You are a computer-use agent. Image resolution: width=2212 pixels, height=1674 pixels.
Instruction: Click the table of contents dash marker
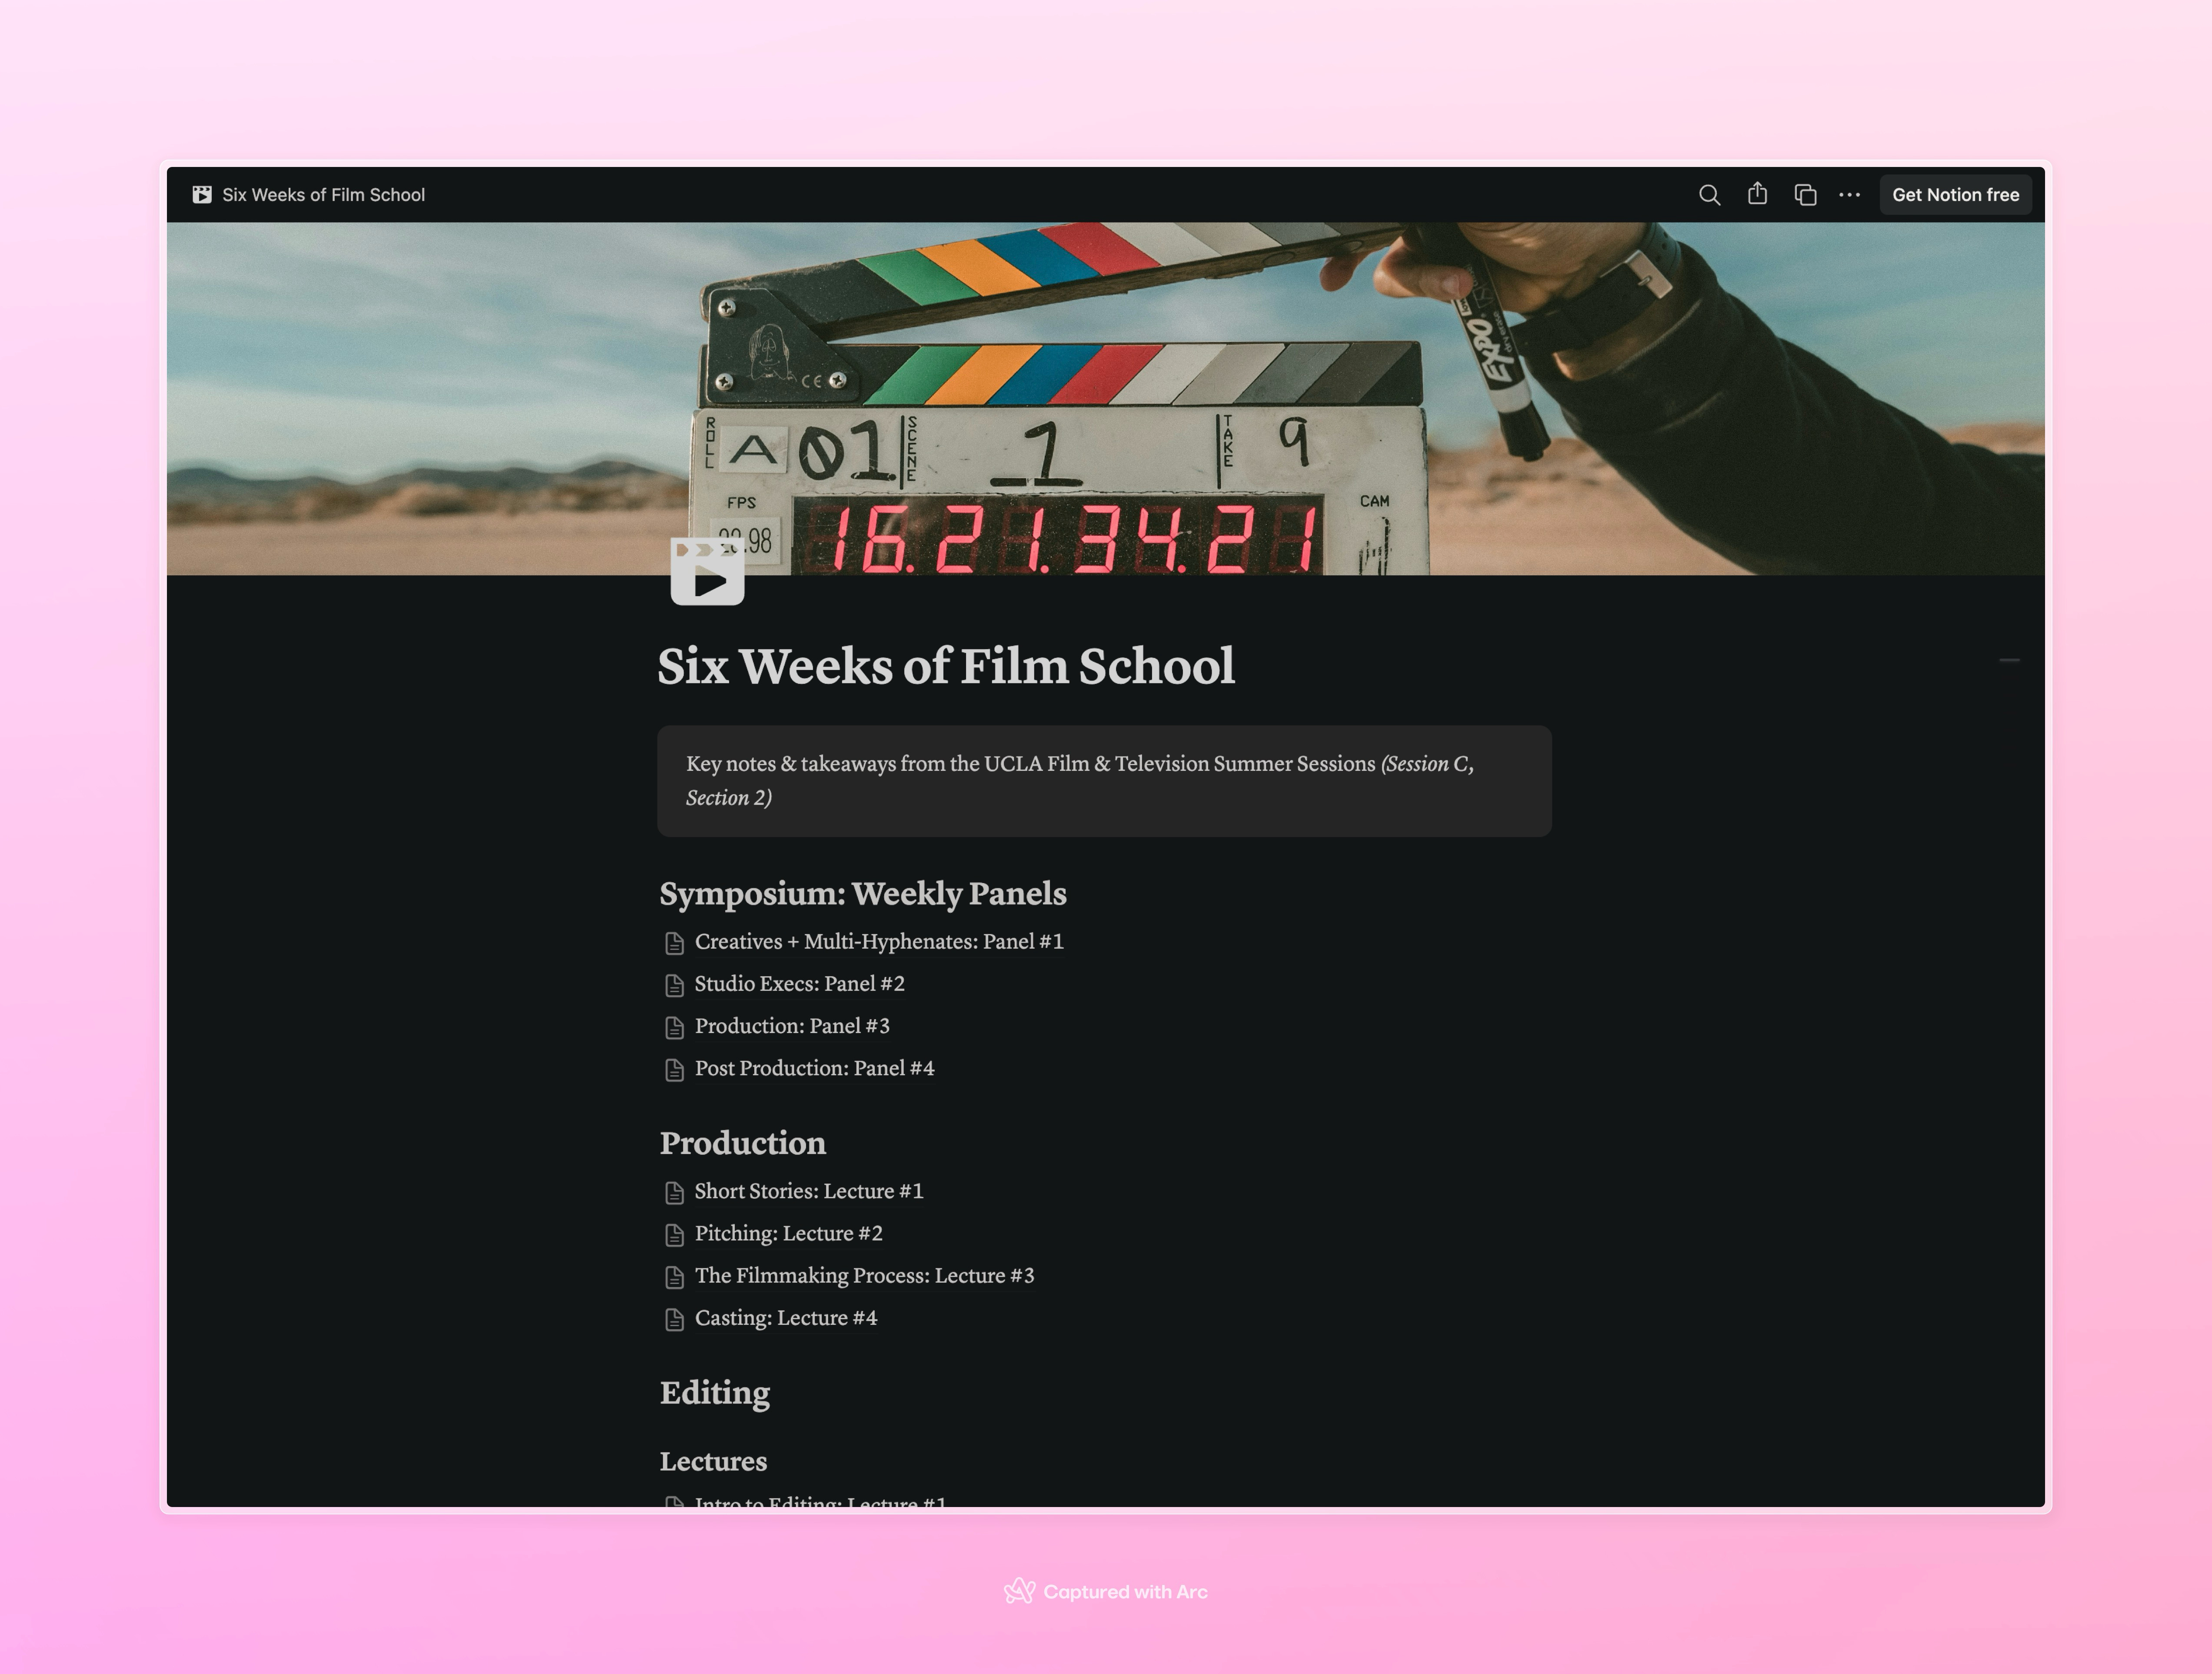coord(2009,661)
